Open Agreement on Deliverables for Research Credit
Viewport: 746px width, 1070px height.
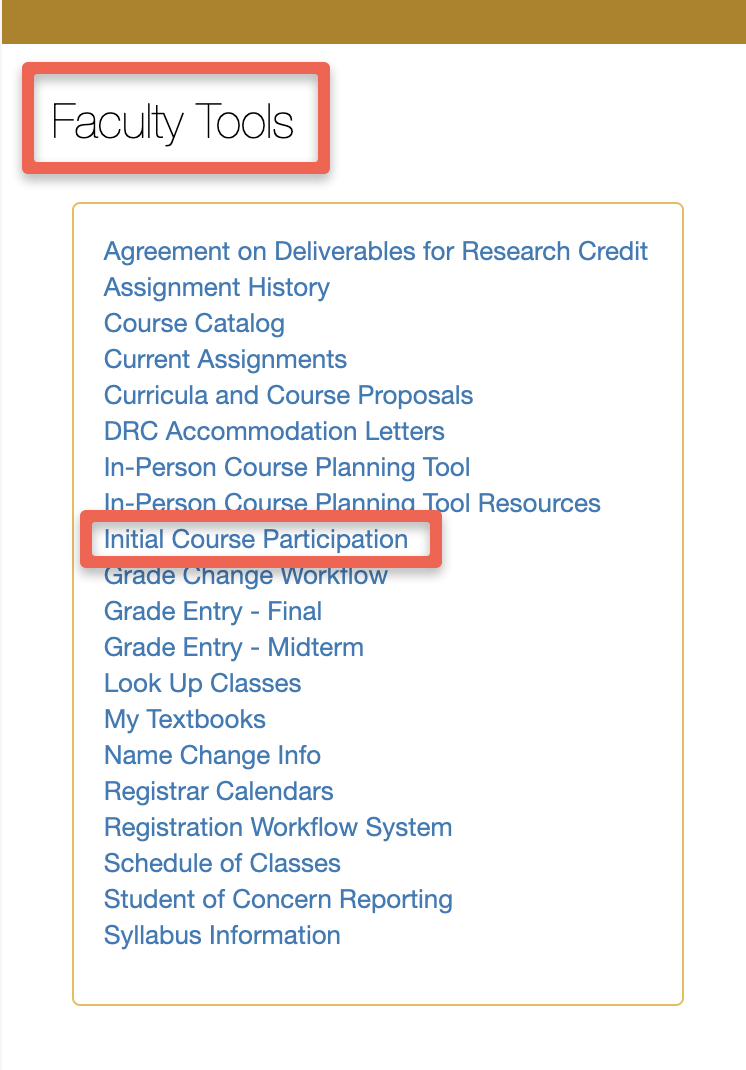pos(376,251)
